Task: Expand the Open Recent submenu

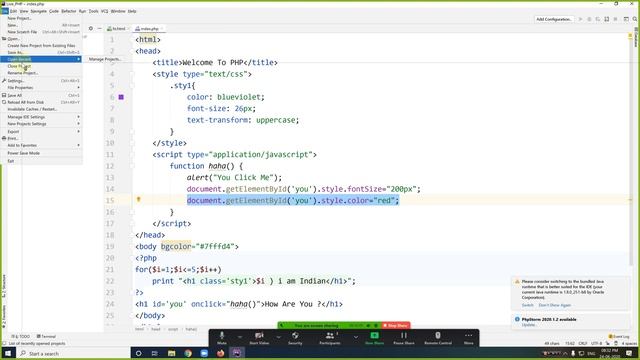Action: [x=41, y=59]
